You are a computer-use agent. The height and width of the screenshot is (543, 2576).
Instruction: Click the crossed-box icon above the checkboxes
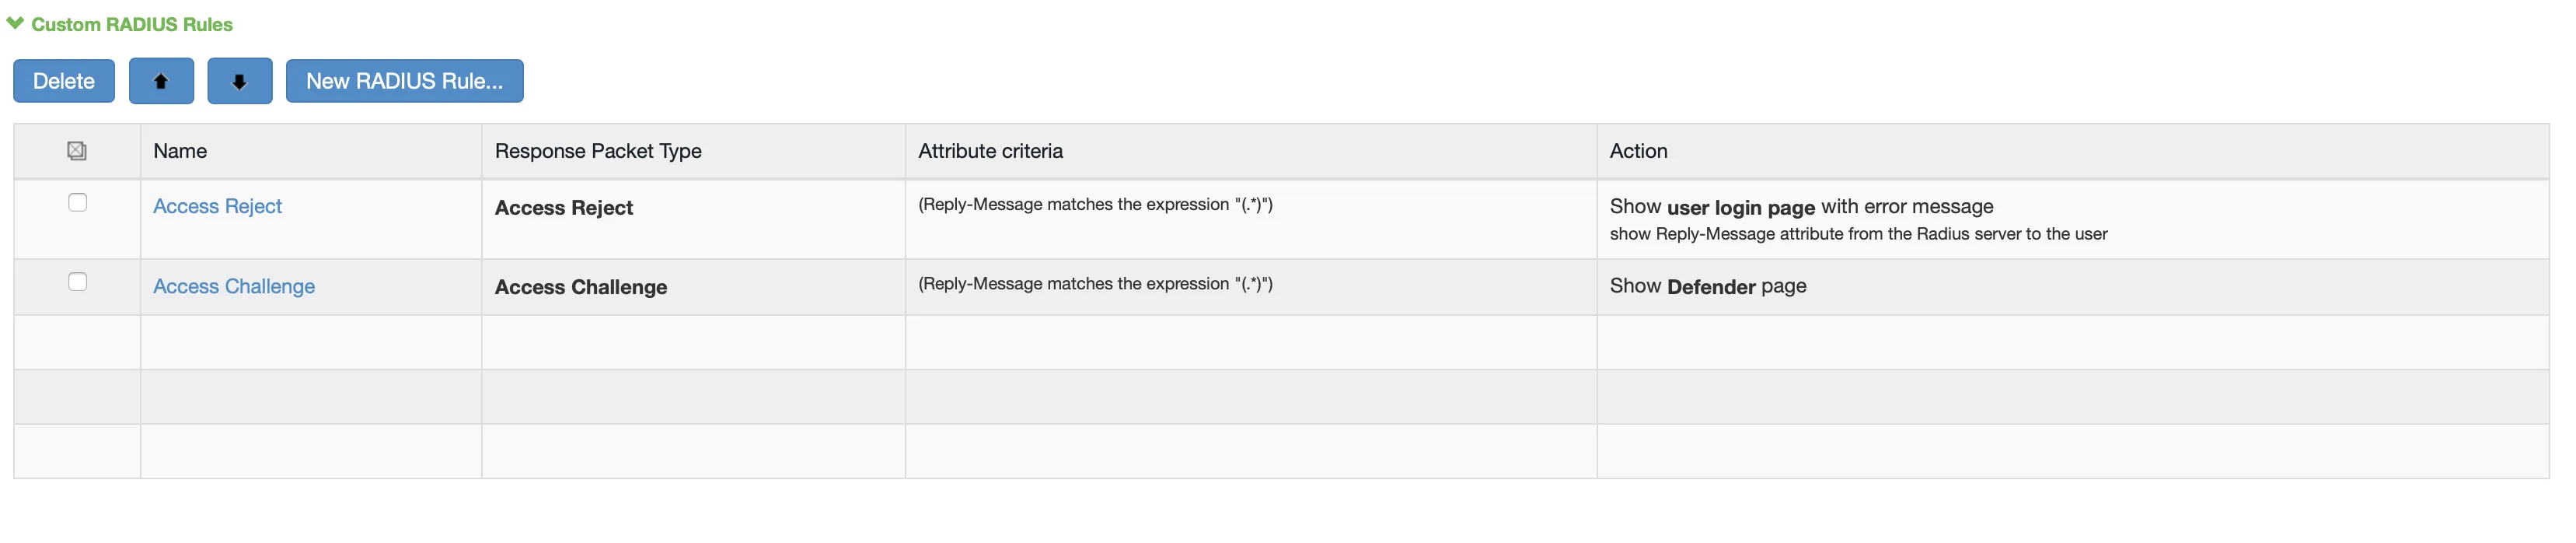77,151
